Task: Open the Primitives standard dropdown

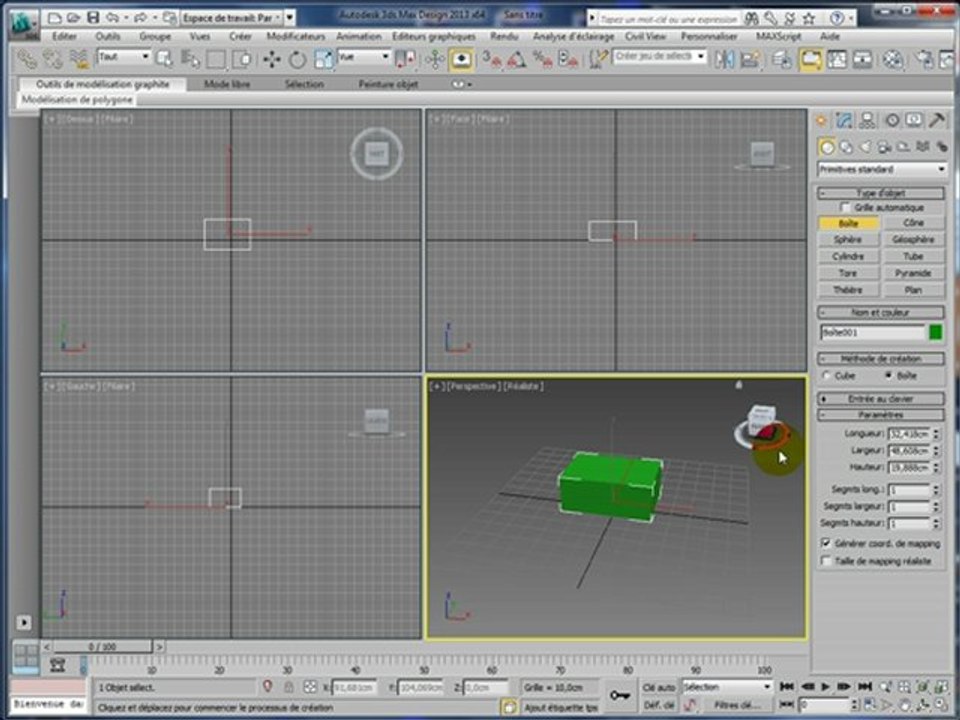Action: 882,169
